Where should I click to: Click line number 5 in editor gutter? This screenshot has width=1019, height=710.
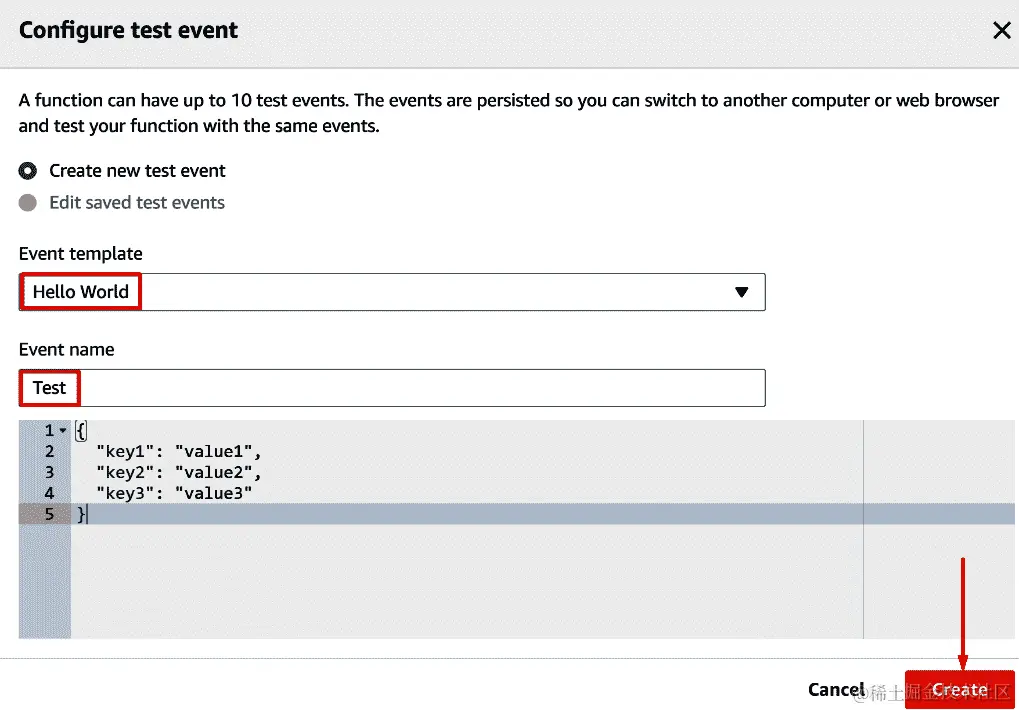[x=49, y=514]
